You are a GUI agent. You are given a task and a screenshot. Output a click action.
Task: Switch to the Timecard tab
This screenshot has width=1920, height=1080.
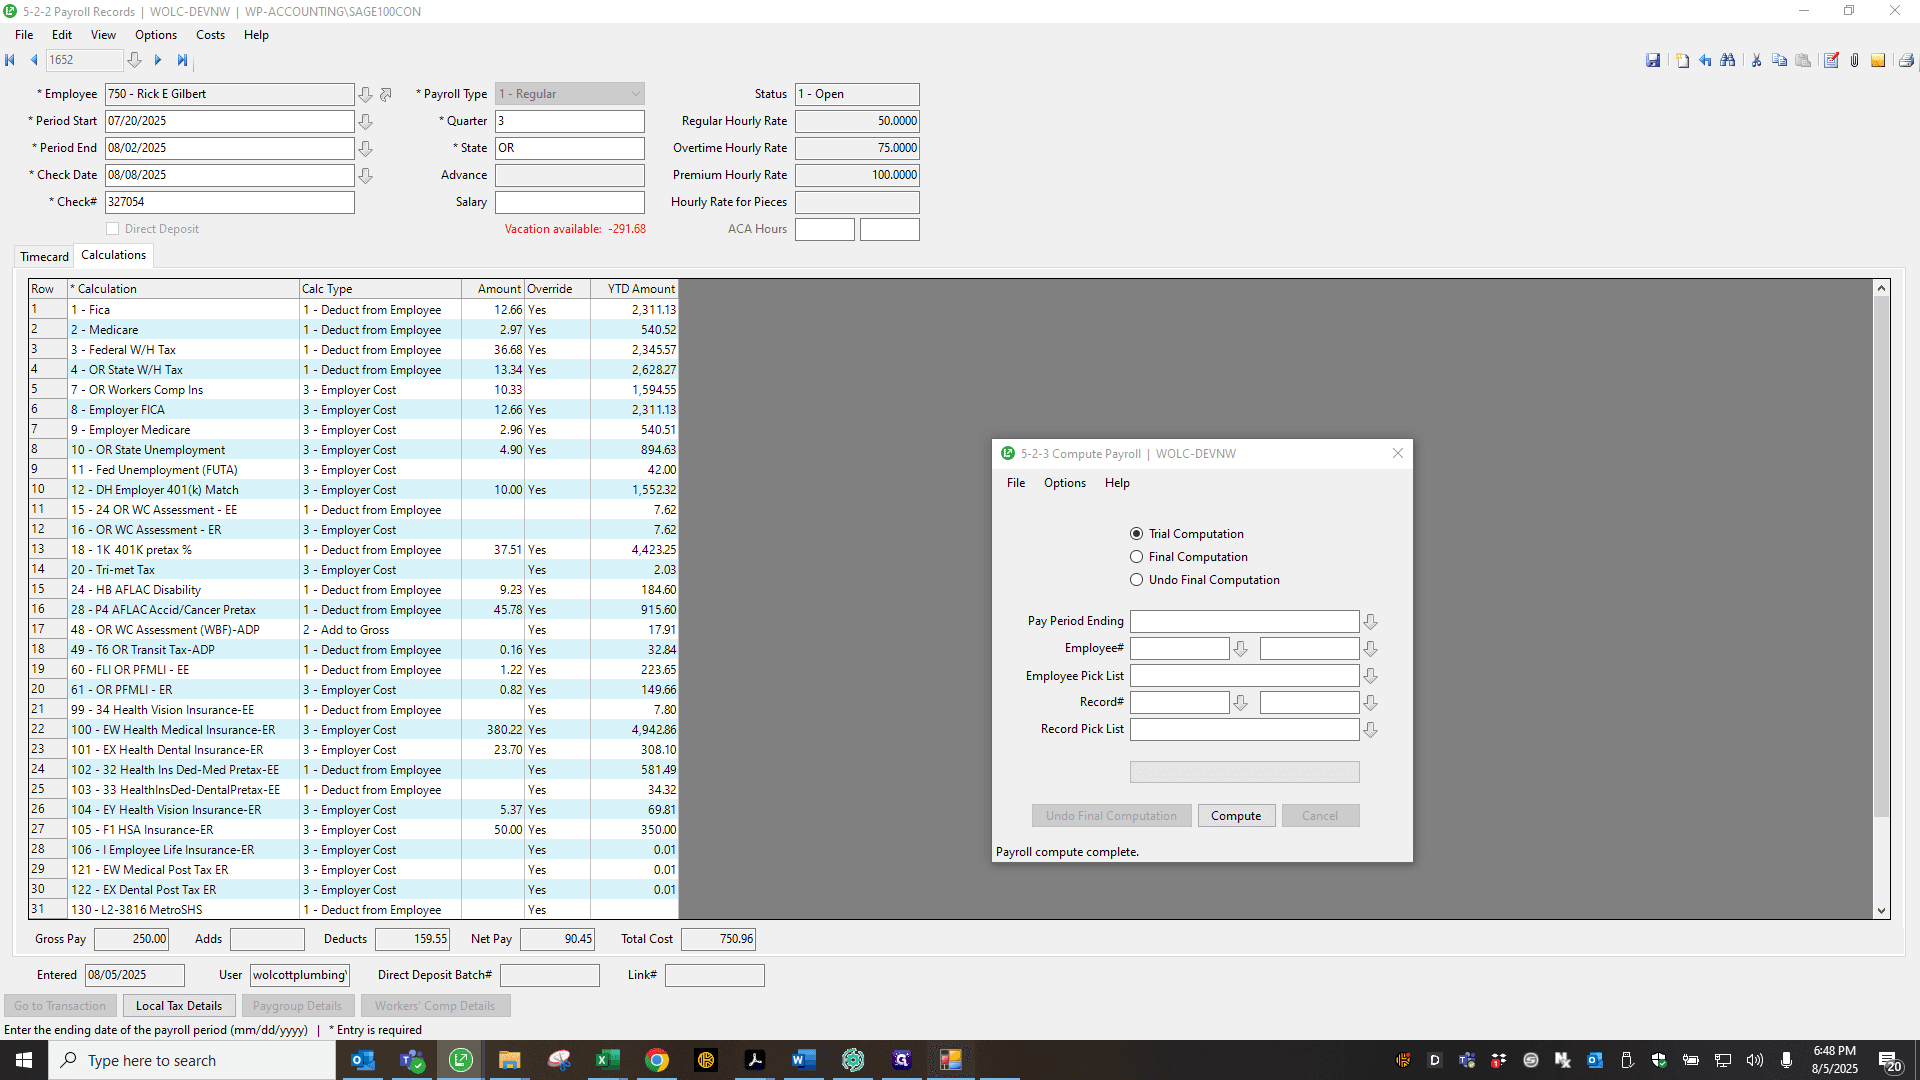pos(45,257)
